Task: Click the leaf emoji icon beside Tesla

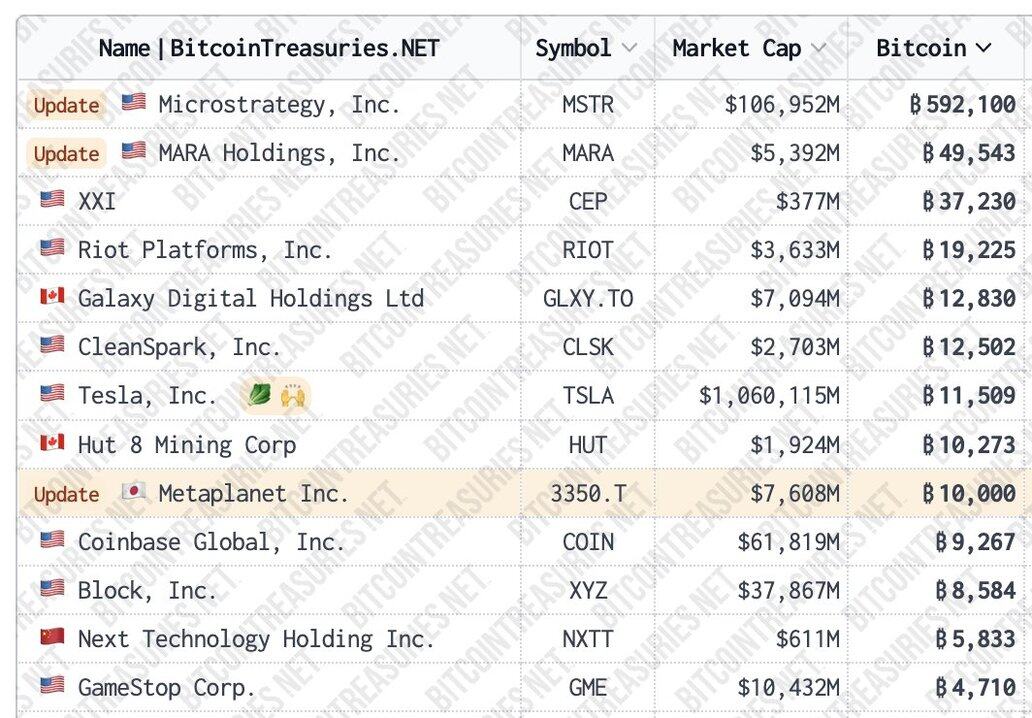Action: pos(258,396)
